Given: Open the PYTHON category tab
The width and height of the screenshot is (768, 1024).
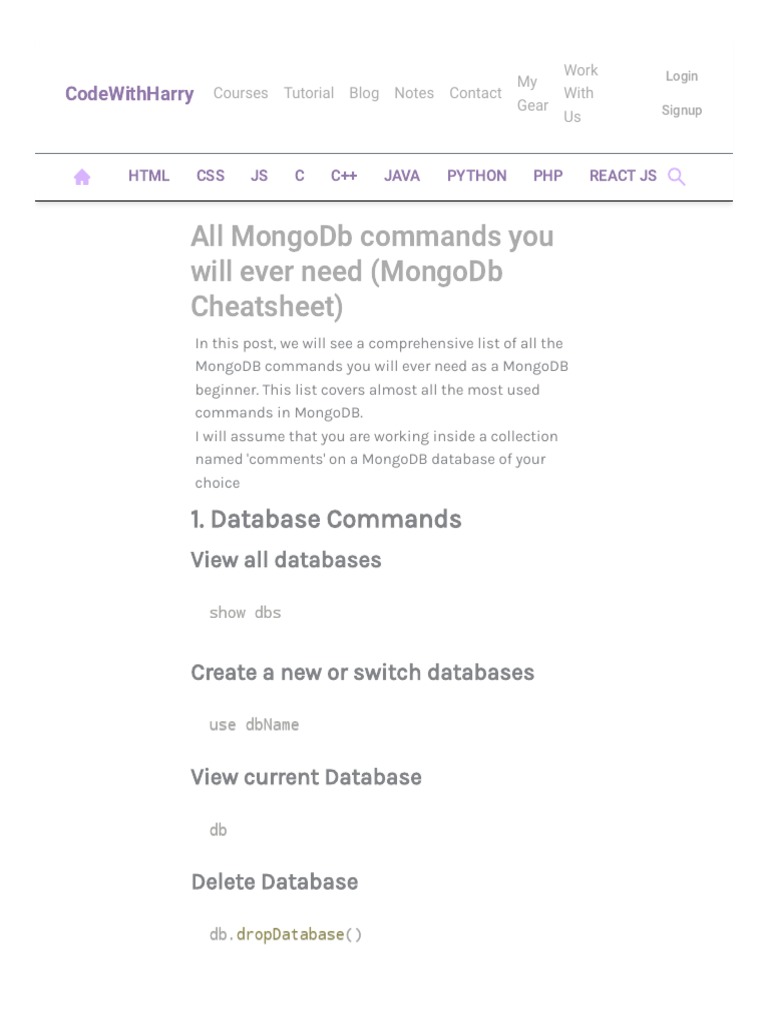Looking at the screenshot, I should click(x=477, y=176).
